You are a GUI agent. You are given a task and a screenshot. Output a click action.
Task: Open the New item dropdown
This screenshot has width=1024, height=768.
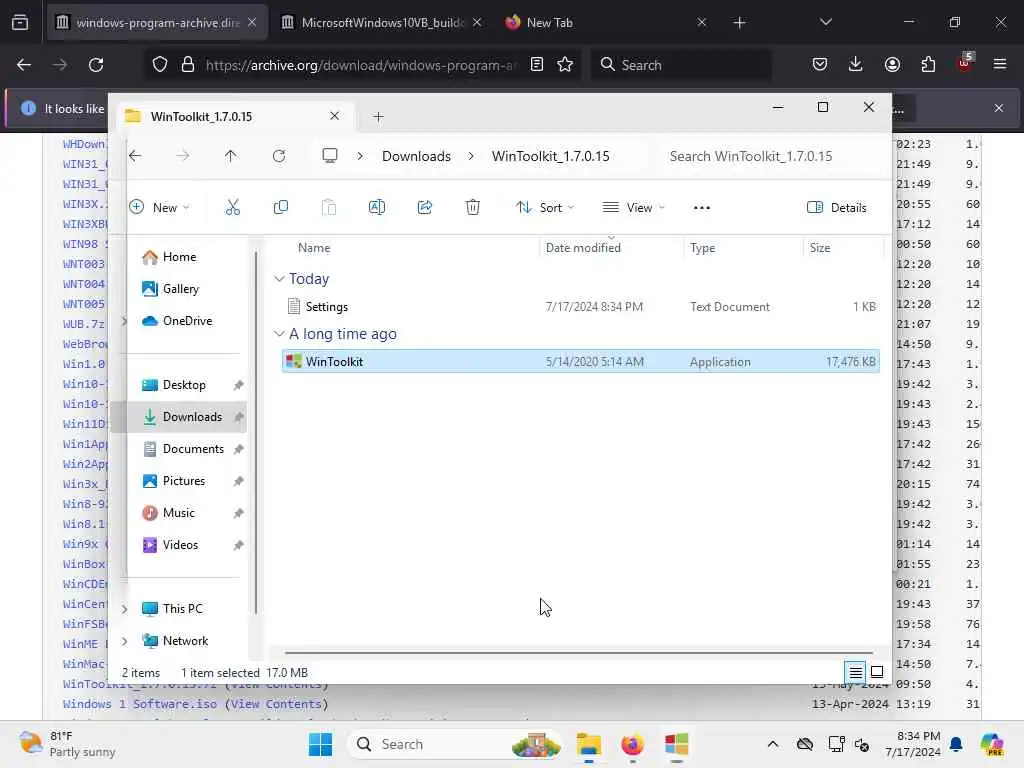click(159, 208)
